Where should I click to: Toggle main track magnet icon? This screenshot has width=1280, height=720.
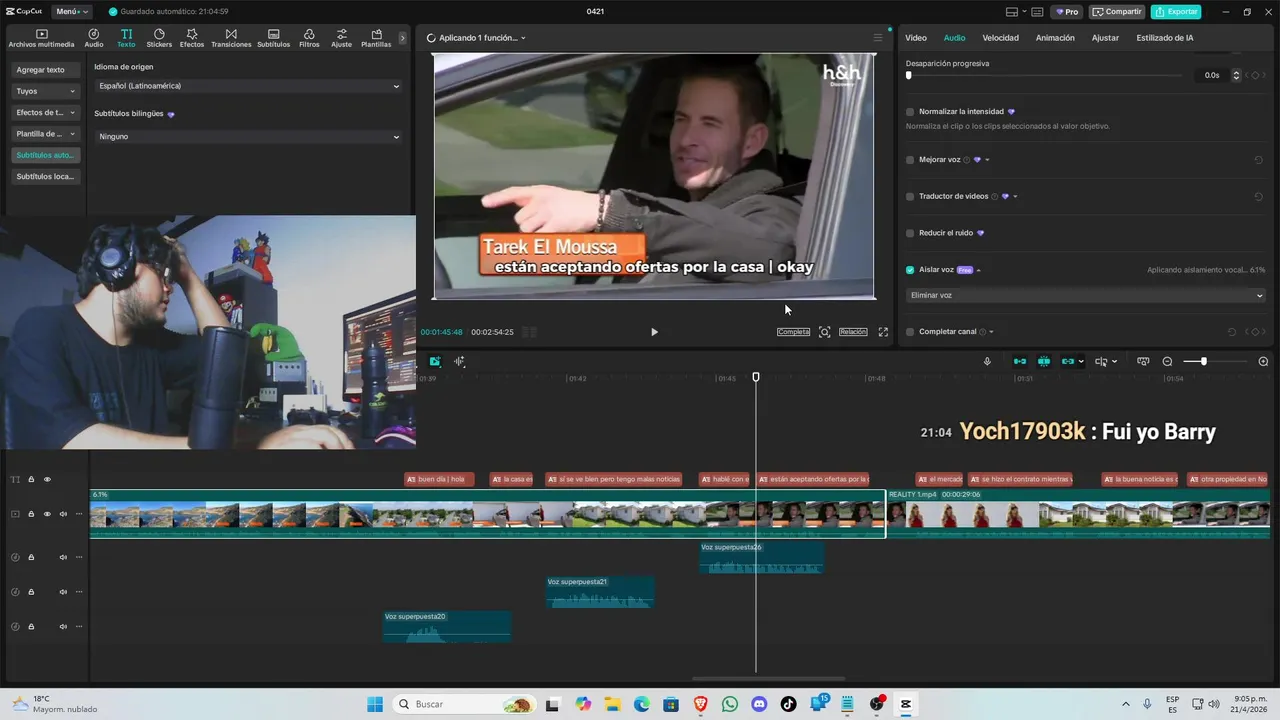coord(1020,361)
